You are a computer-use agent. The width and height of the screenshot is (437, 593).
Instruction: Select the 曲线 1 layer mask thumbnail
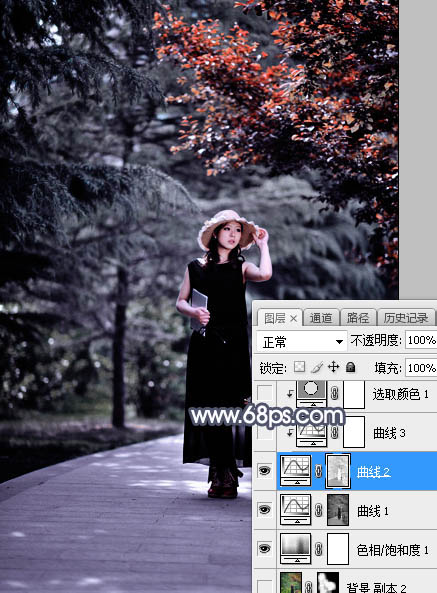click(338, 510)
